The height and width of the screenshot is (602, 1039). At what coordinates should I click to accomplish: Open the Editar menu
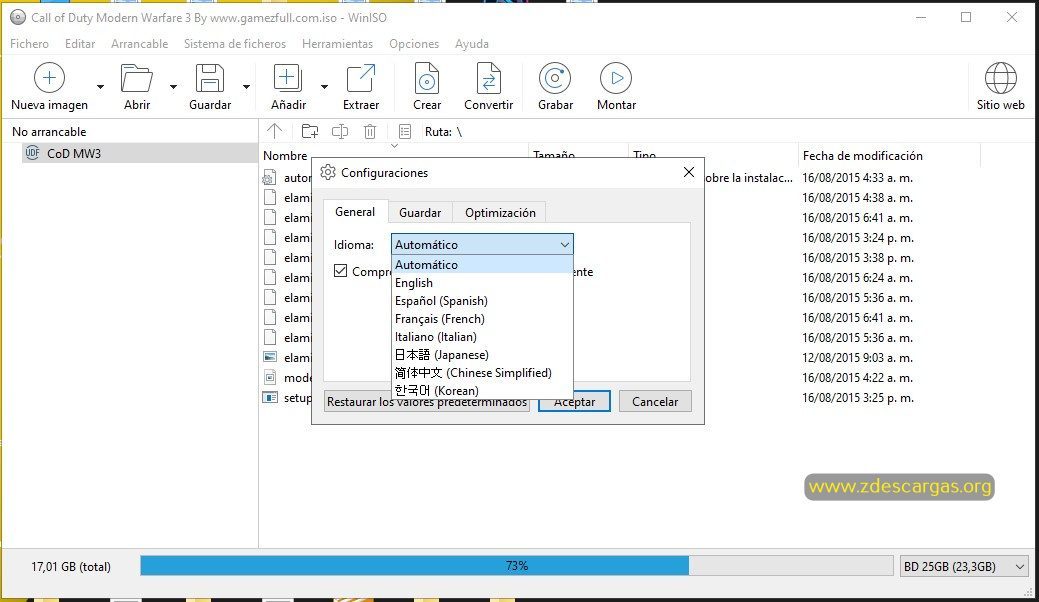click(80, 44)
